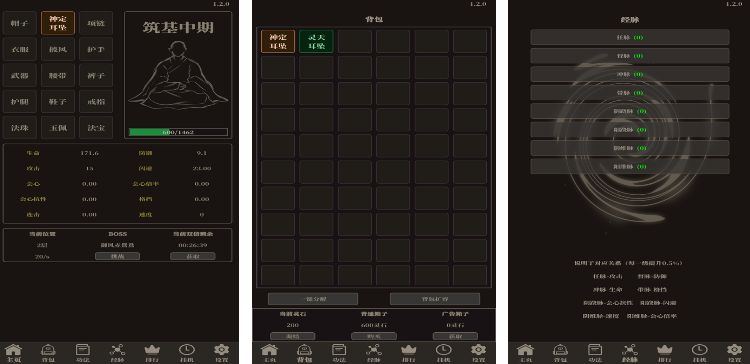Click 获取 under the double-rate timer 00:26:39

tap(193, 256)
